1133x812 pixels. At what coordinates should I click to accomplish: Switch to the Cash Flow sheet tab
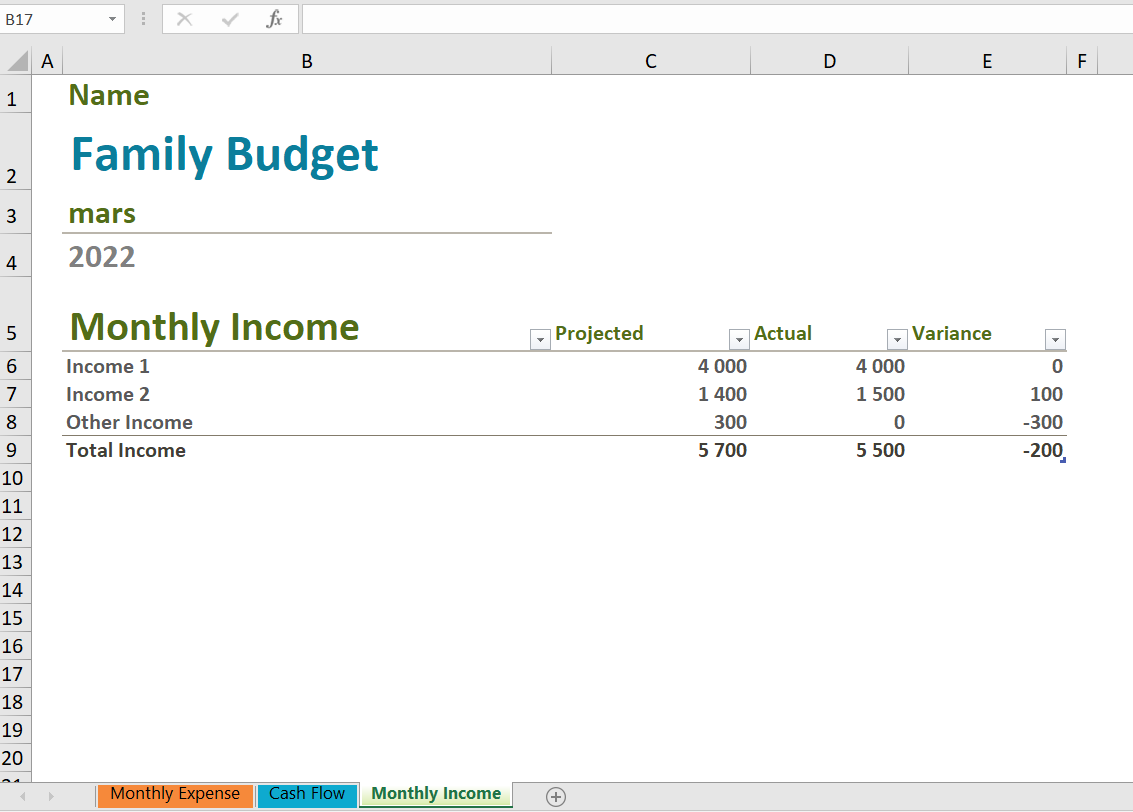coord(307,794)
